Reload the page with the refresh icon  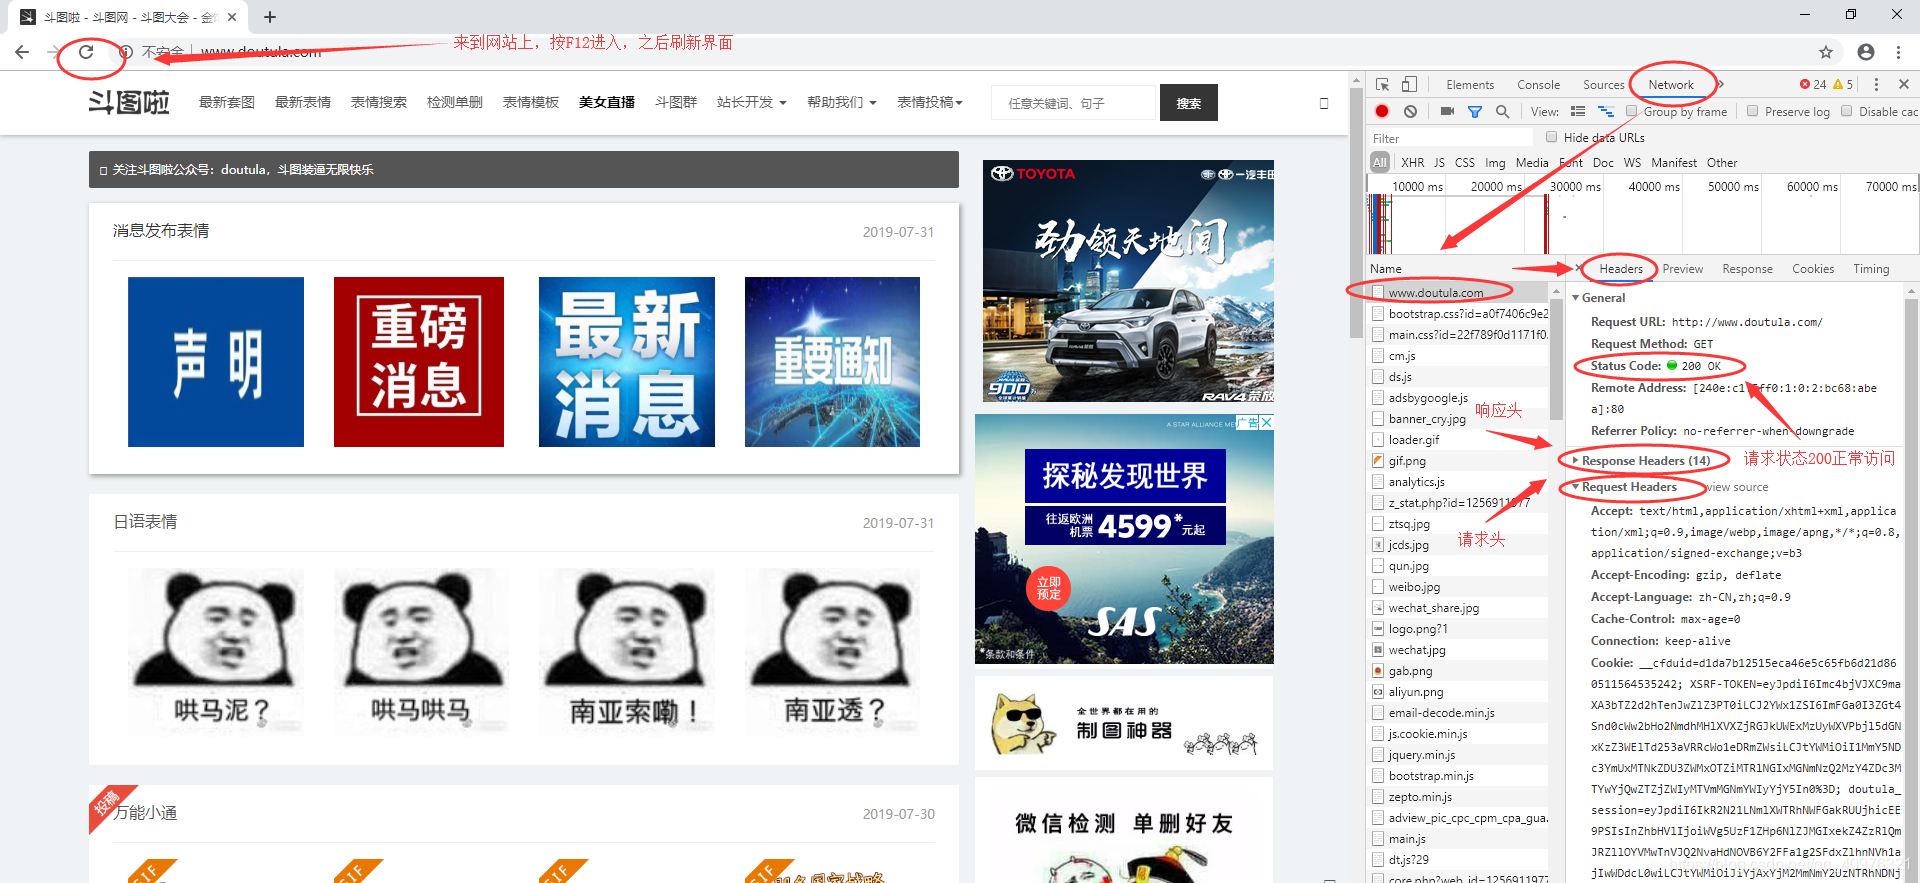[86, 52]
